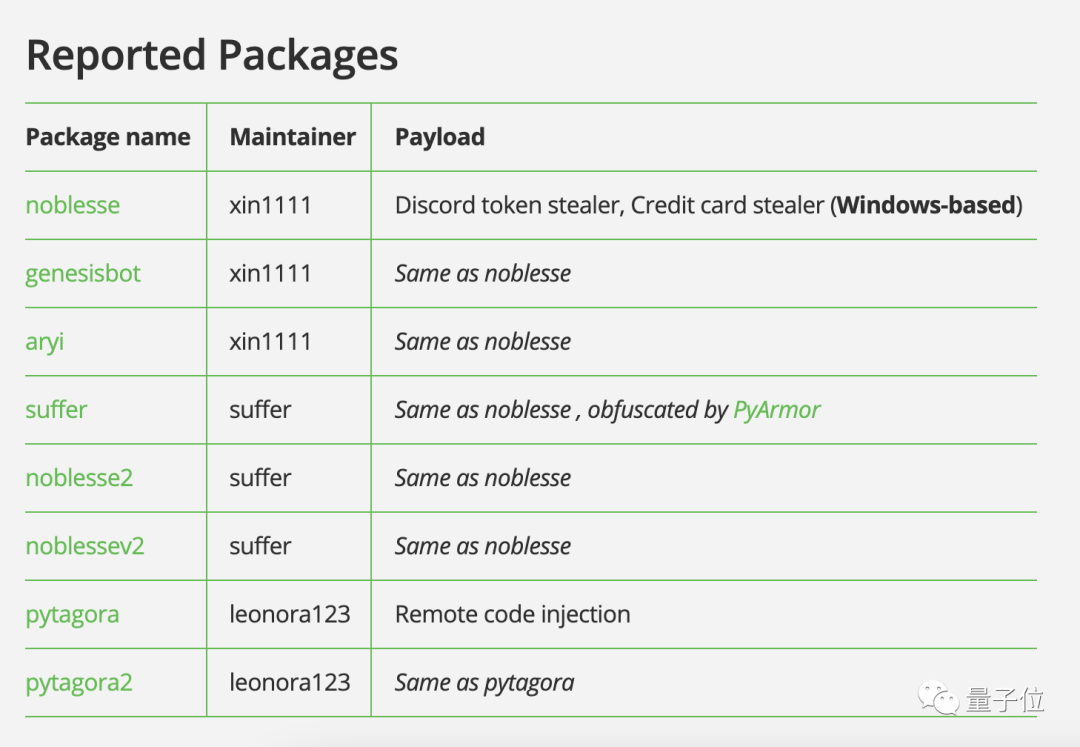Open the suffer package link
Image resolution: width=1080 pixels, height=747 pixels.
point(56,409)
